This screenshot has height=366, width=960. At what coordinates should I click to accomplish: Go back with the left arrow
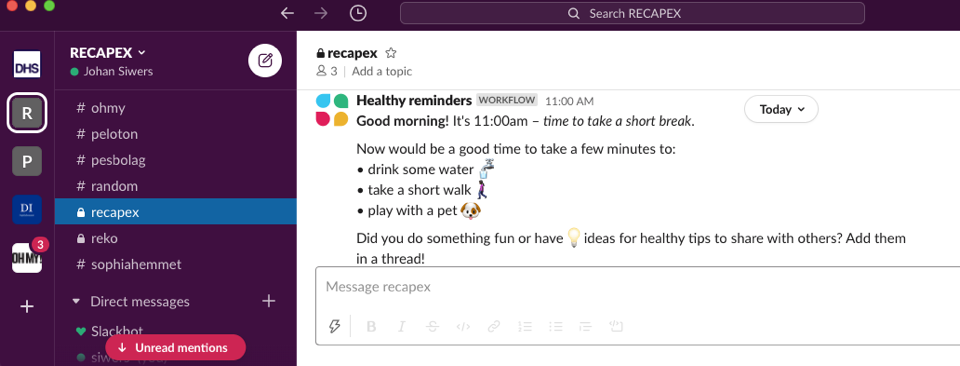(x=287, y=13)
